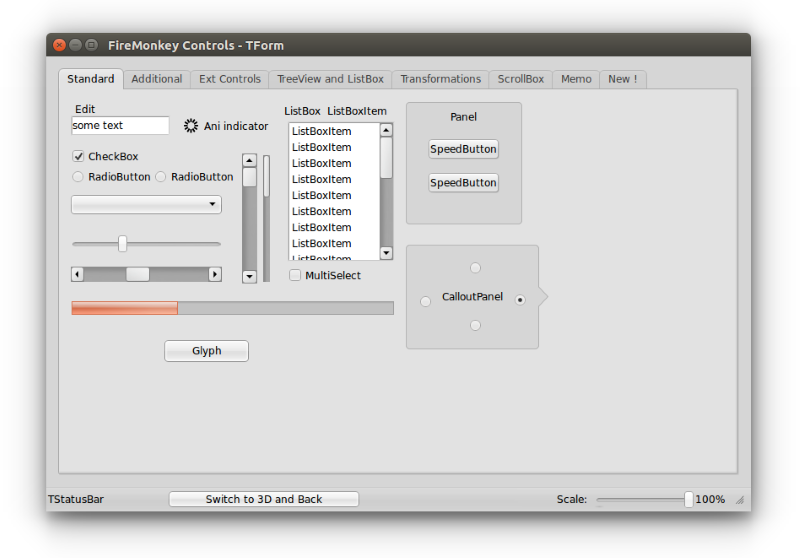
Task: Click the first SpeedButton in Panel
Action: [463, 149]
